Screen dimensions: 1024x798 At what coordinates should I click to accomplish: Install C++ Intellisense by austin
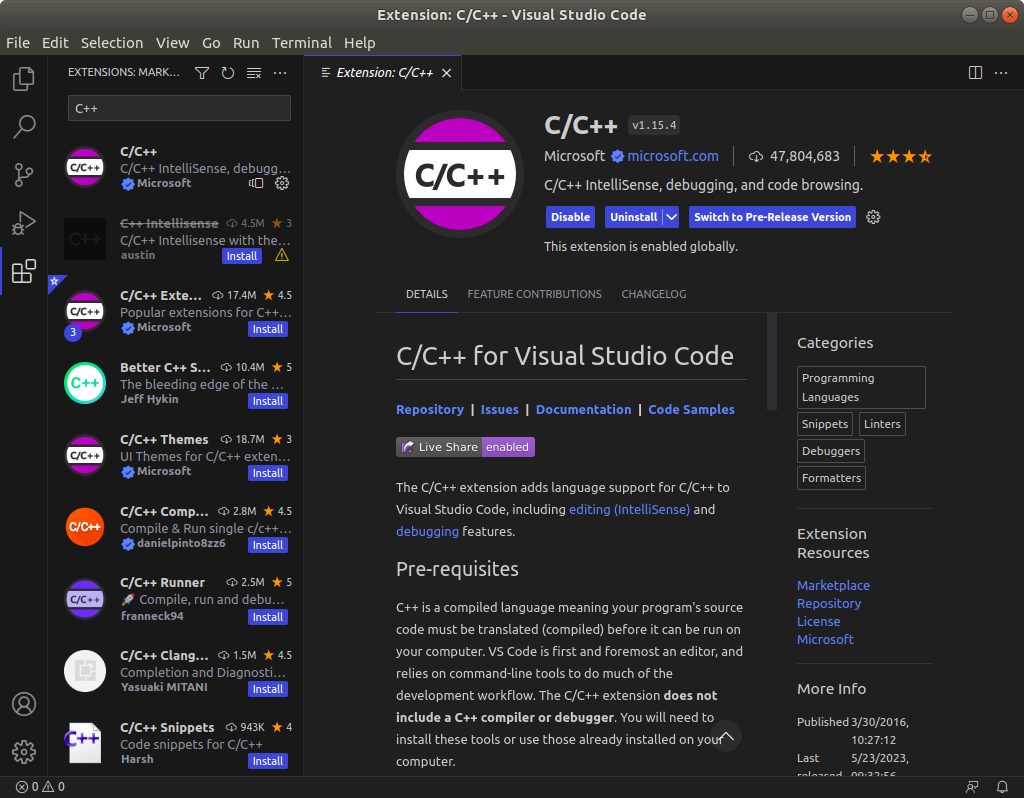(x=242, y=256)
